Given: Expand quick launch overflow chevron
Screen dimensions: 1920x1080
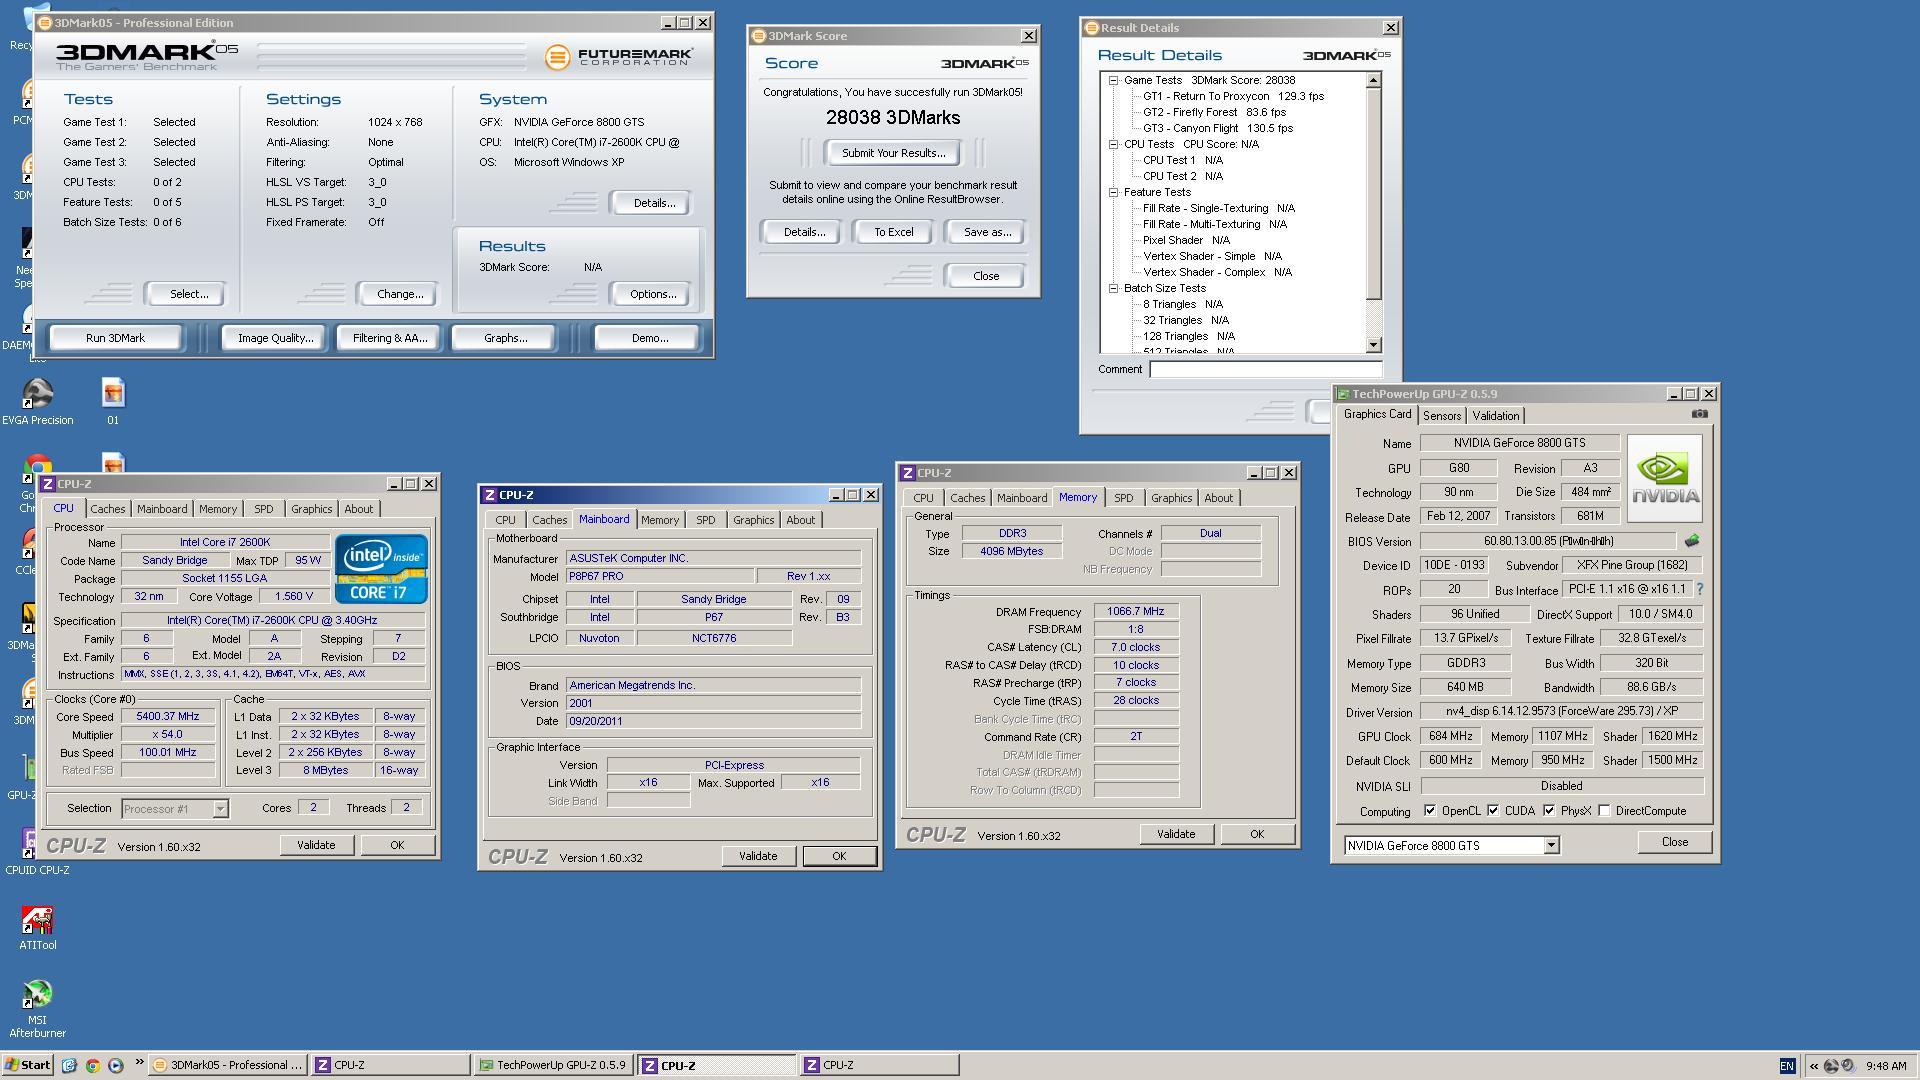Looking at the screenshot, I should (x=138, y=1064).
